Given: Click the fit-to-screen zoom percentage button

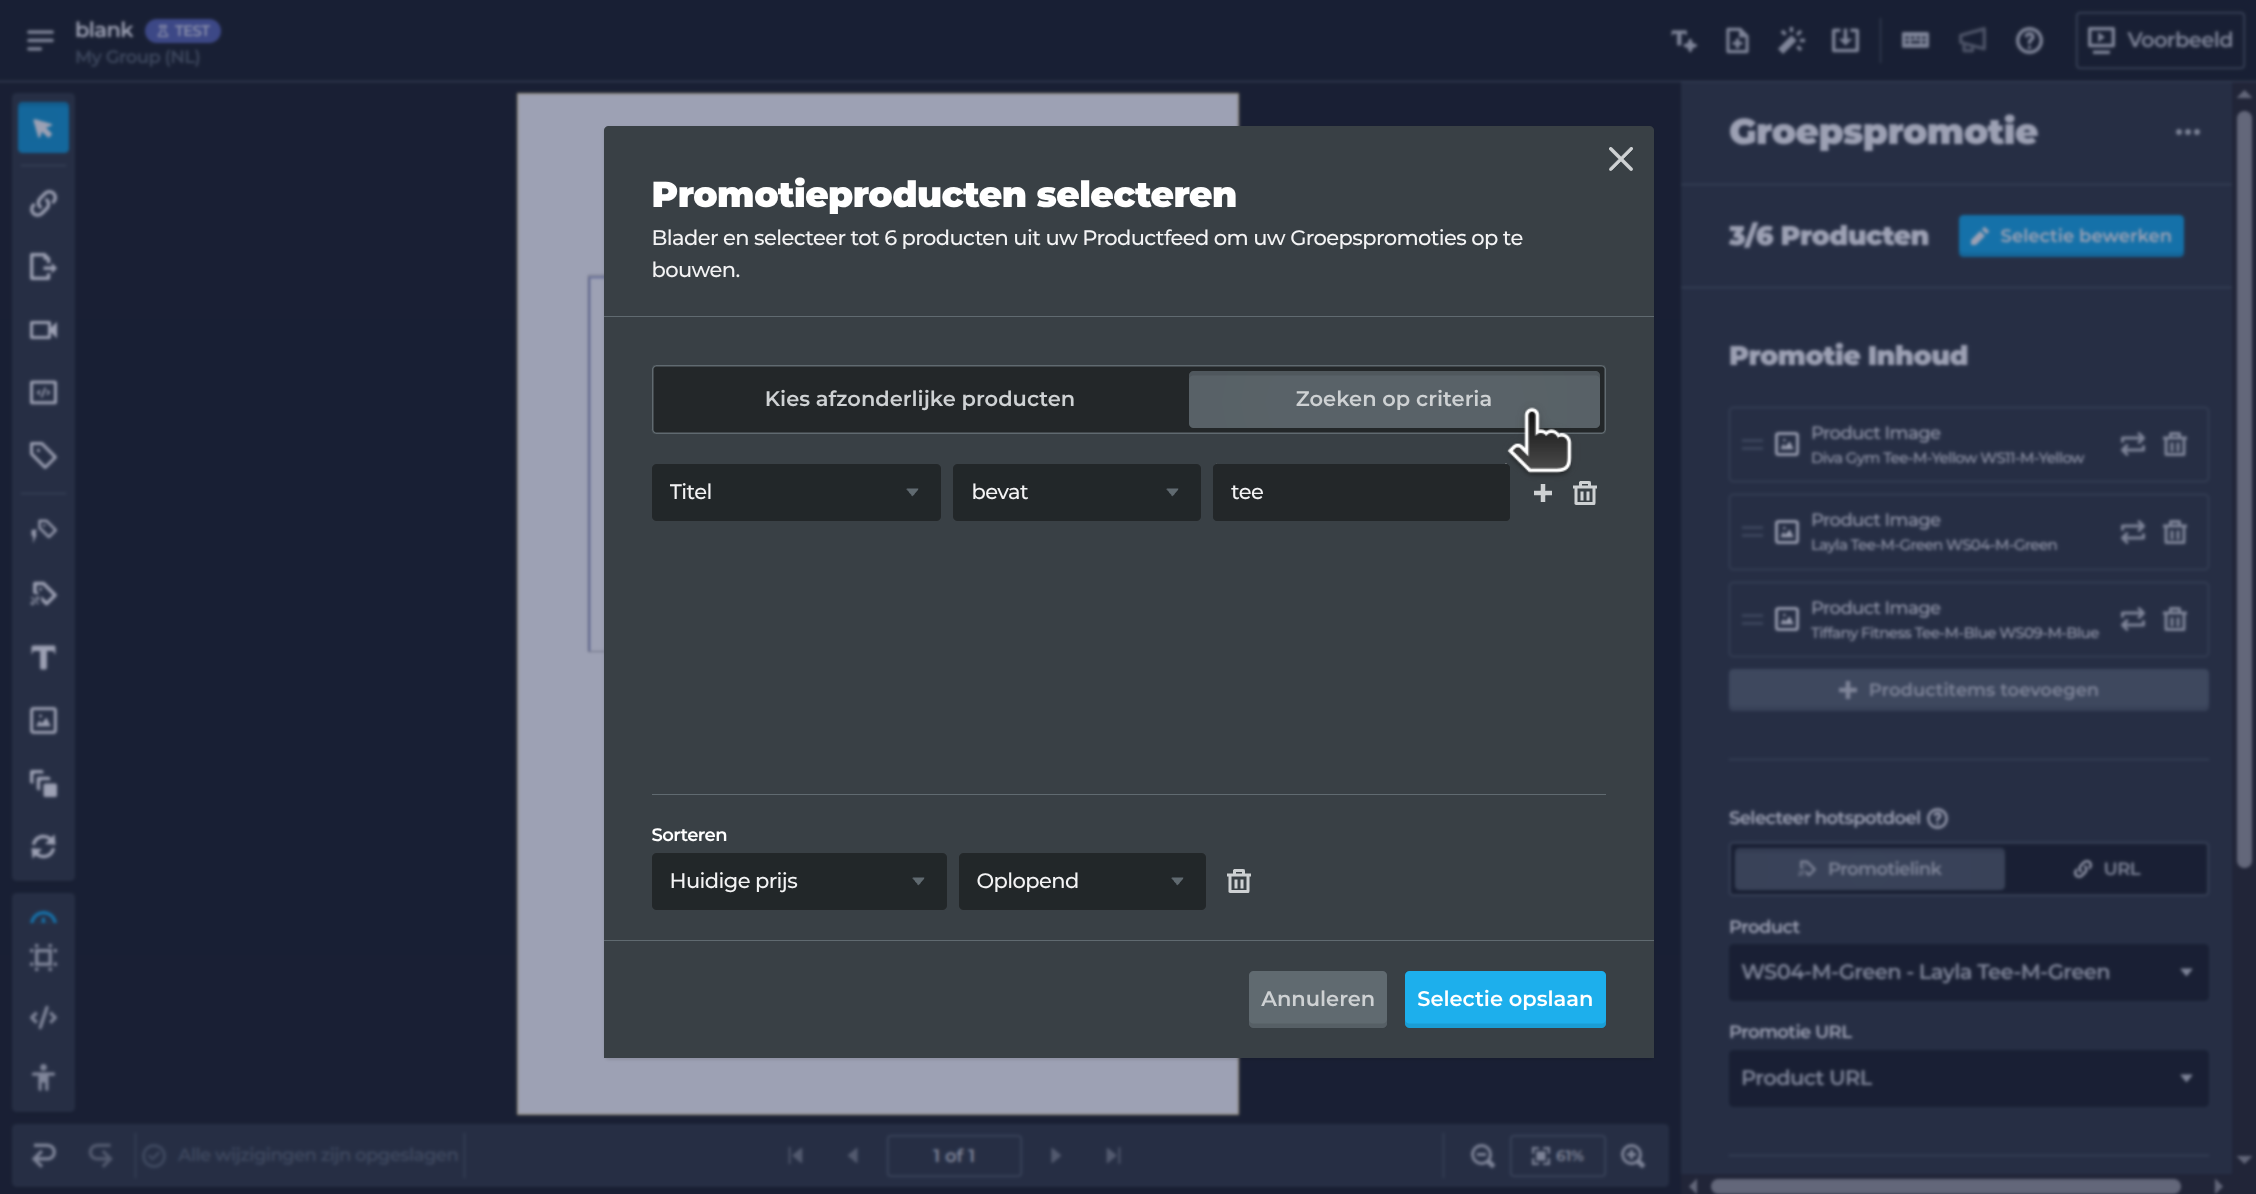Looking at the screenshot, I should [x=1557, y=1156].
